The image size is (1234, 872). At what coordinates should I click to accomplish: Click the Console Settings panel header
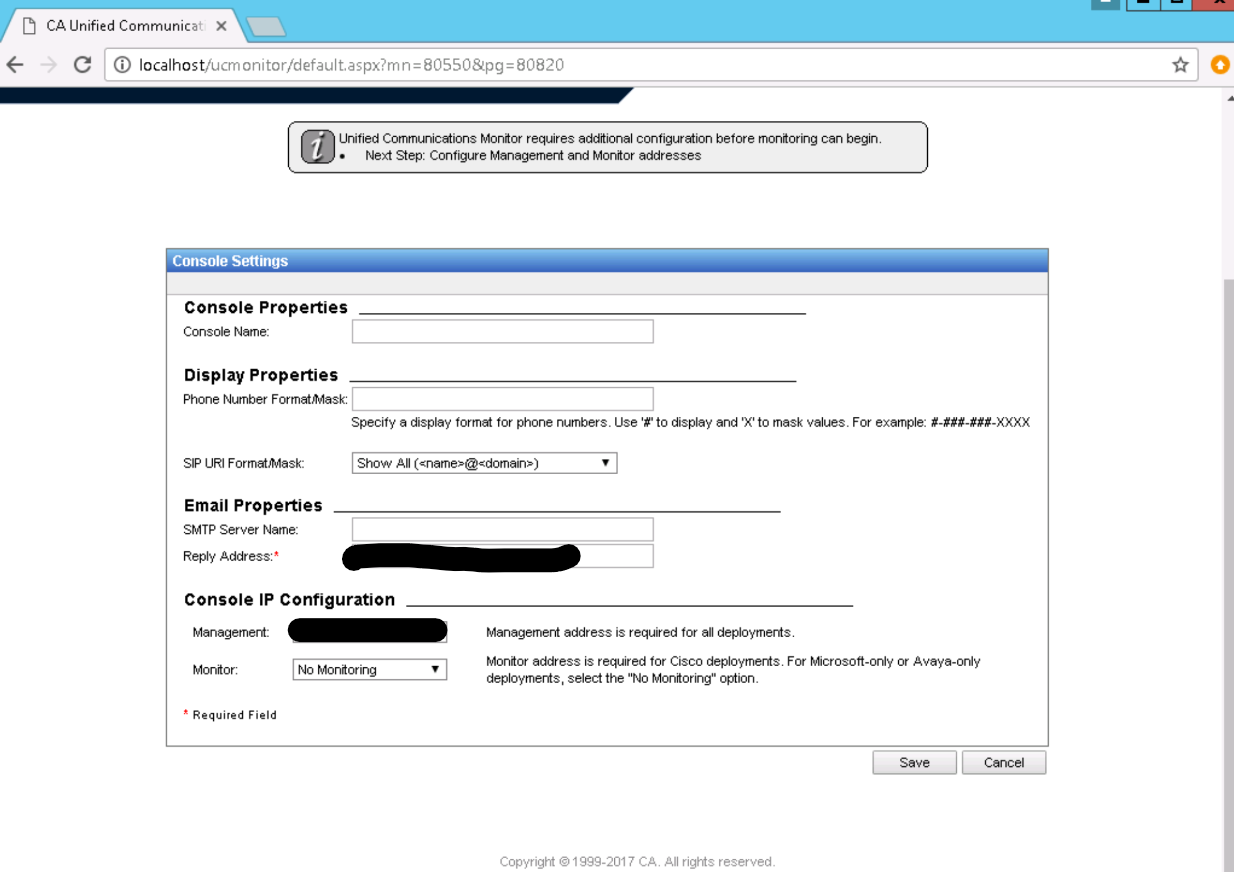click(607, 261)
